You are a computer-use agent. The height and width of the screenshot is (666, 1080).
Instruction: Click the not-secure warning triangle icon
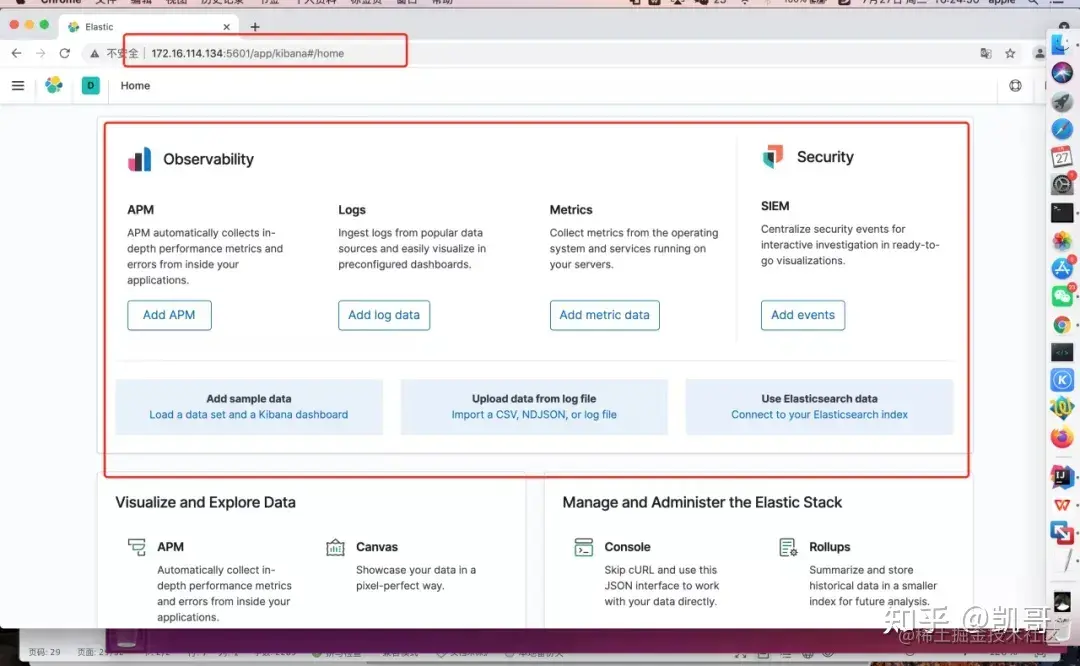(x=94, y=53)
